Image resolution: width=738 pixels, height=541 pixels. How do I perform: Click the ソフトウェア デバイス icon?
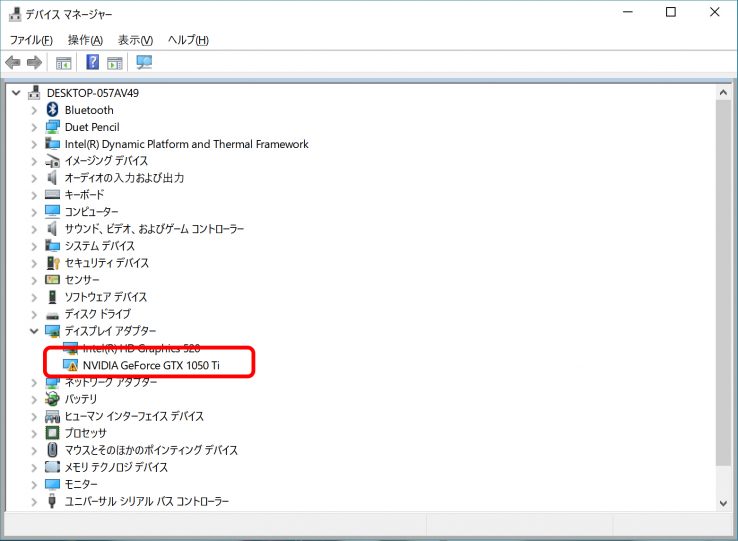(x=52, y=297)
